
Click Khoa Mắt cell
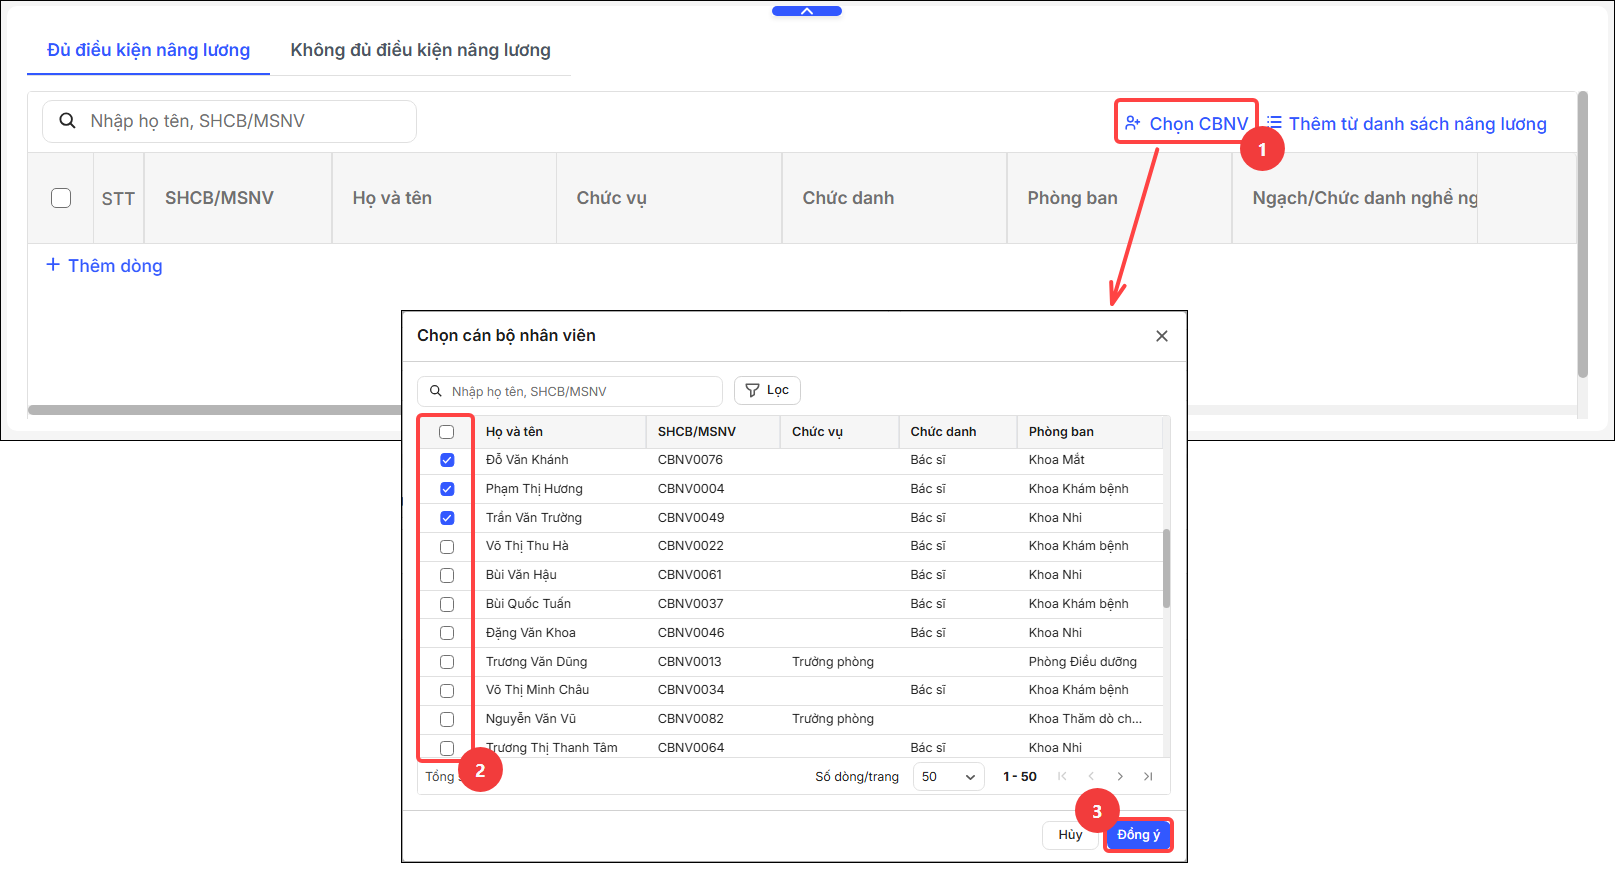pos(1057,460)
